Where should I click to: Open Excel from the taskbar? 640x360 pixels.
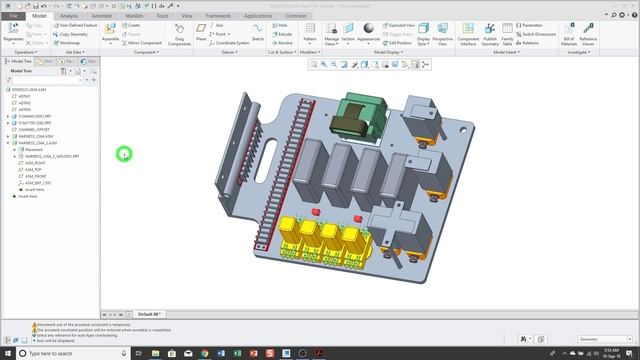pos(237,353)
